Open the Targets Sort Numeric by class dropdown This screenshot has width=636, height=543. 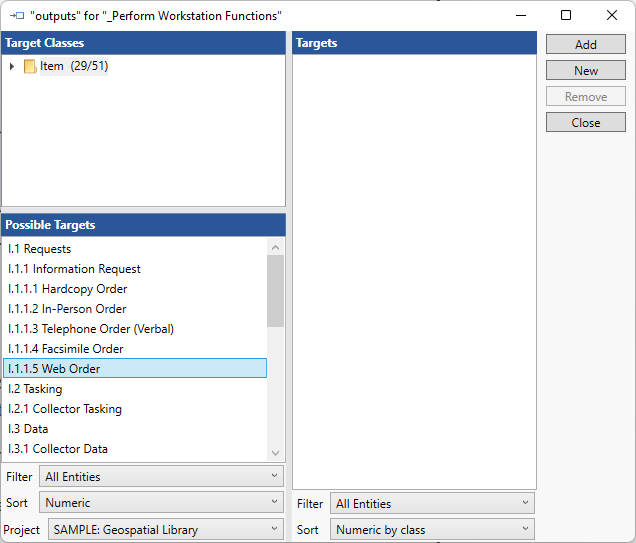coord(431,530)
